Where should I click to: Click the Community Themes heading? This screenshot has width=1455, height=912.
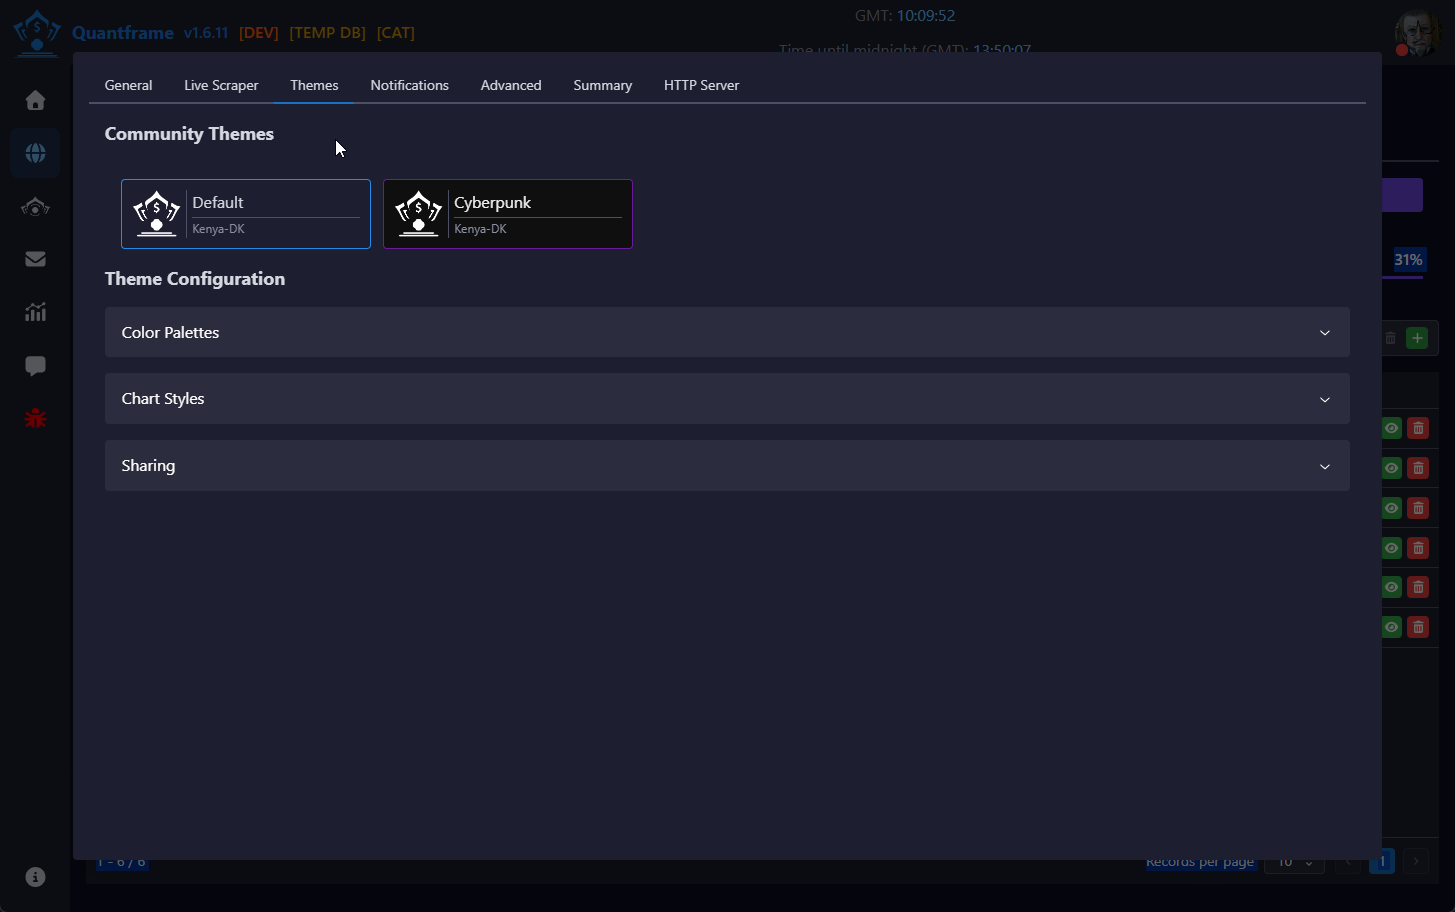189,134
